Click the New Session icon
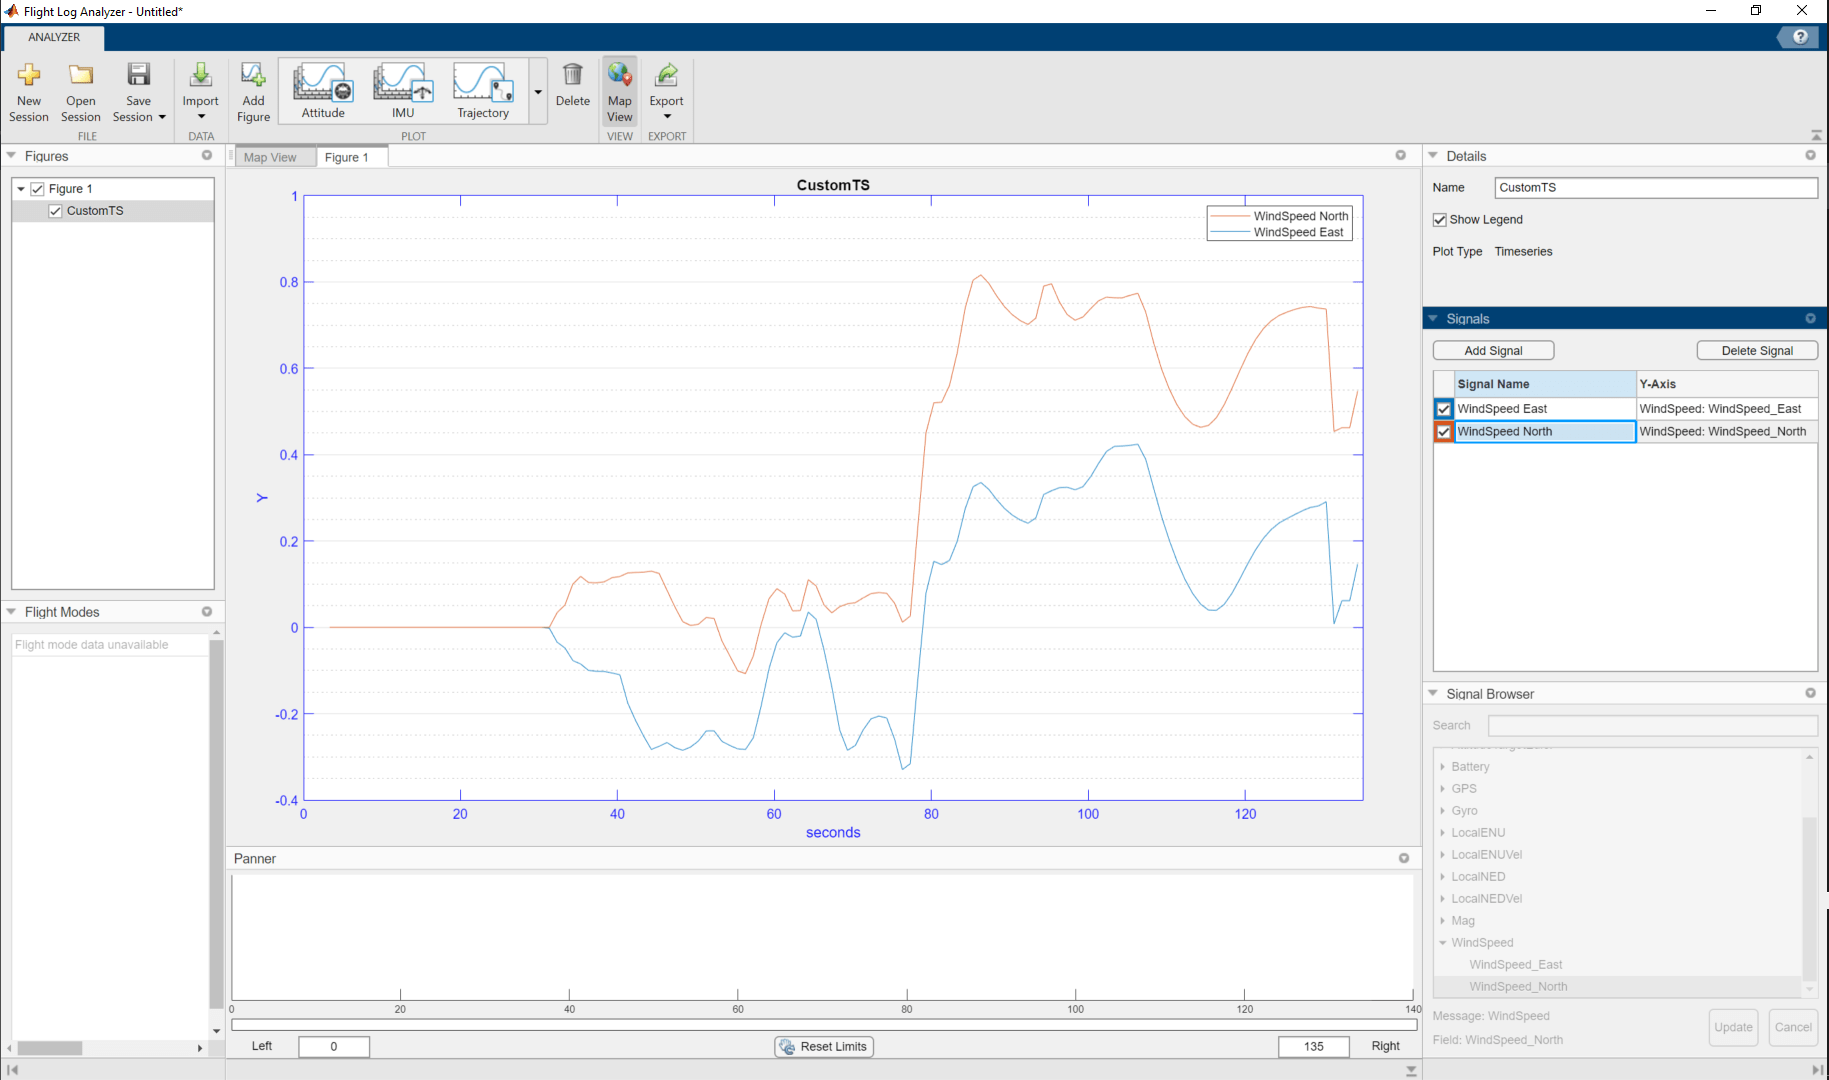Viewport: 1829px width, 1080px height. [29, 76]
